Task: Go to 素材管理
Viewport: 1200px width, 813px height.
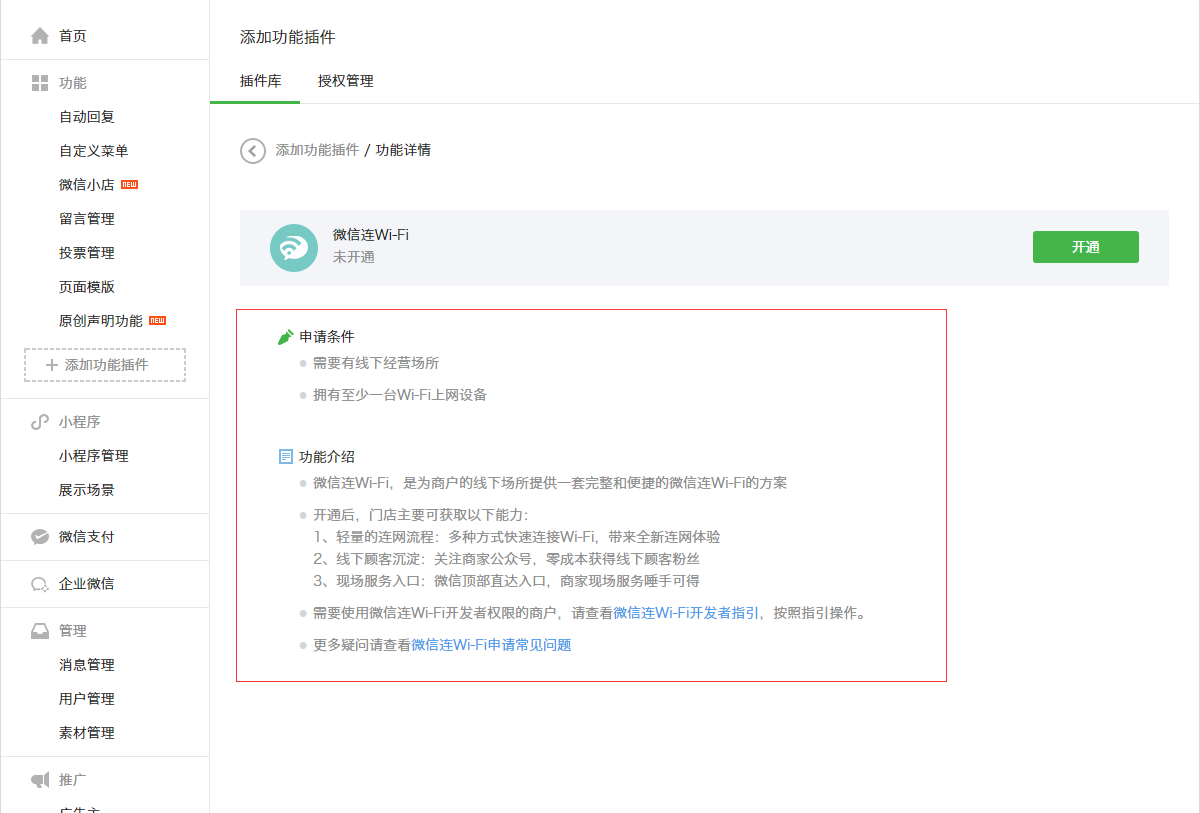Action: [x=87, y=733]
